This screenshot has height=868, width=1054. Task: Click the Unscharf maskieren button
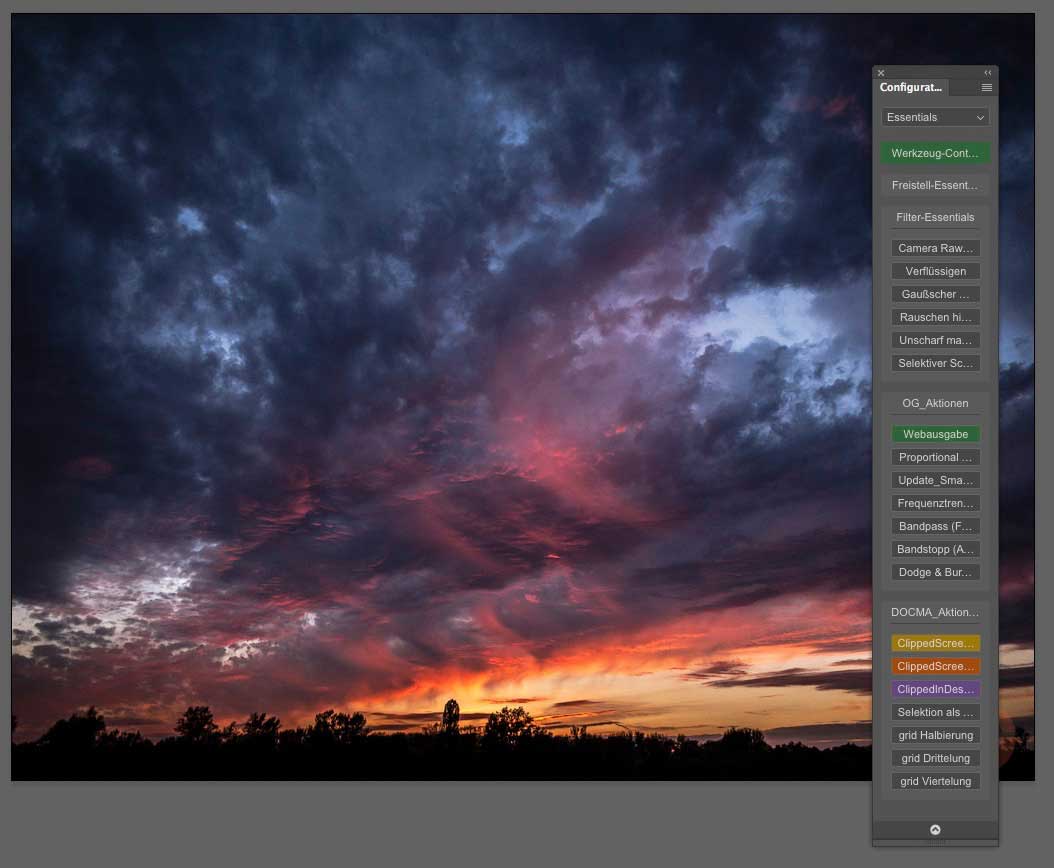coord(935,340)
